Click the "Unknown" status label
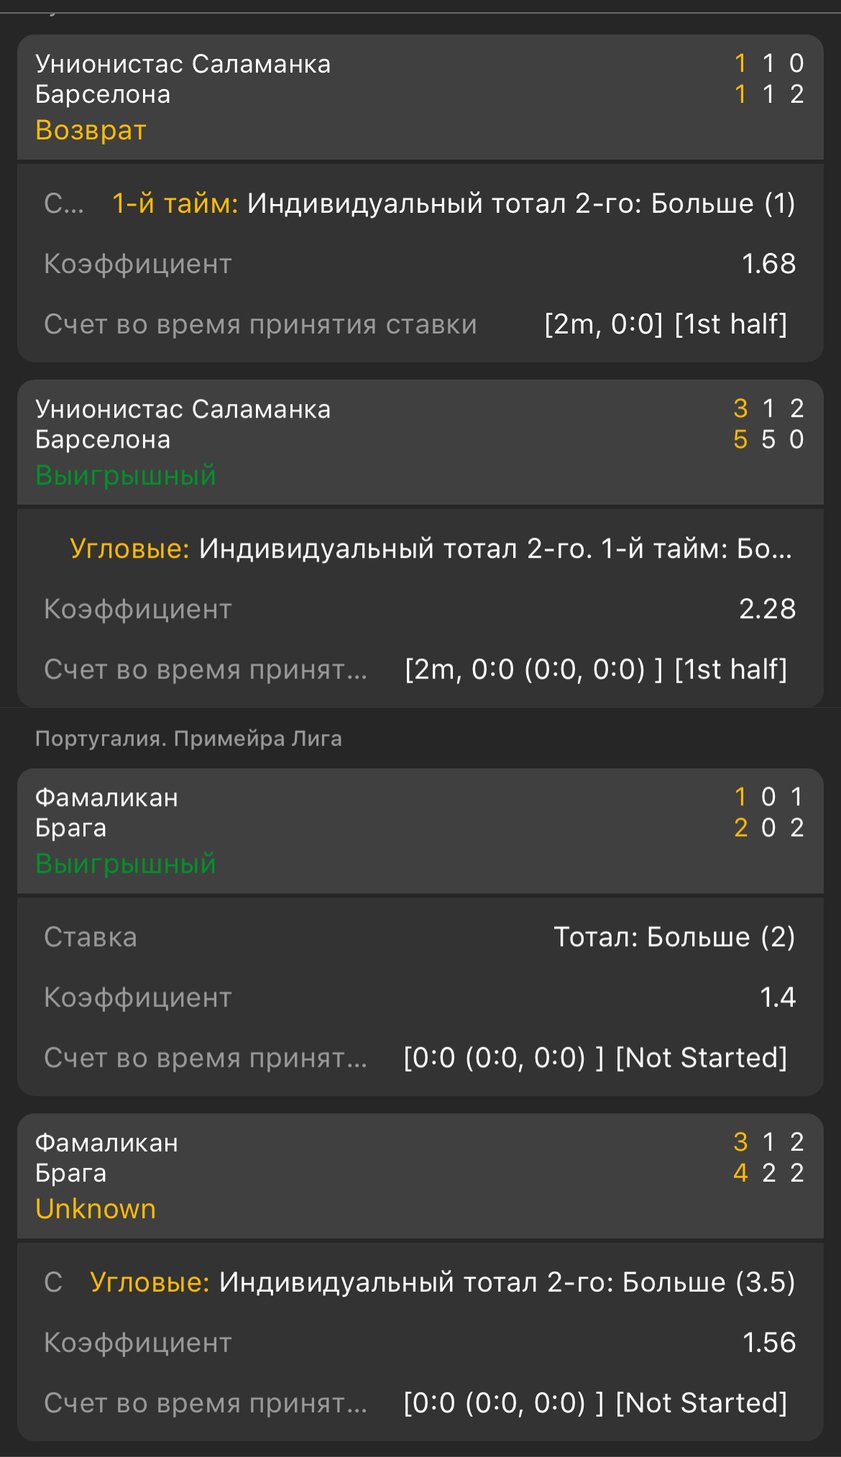This screenshot has width=841, height=1457. point(95,1209)
